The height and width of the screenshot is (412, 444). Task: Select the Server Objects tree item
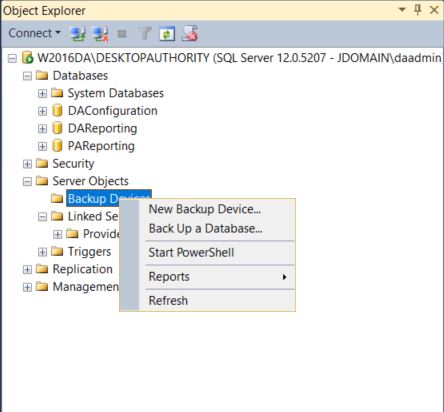pyautogui.click(x=90, y=181)
